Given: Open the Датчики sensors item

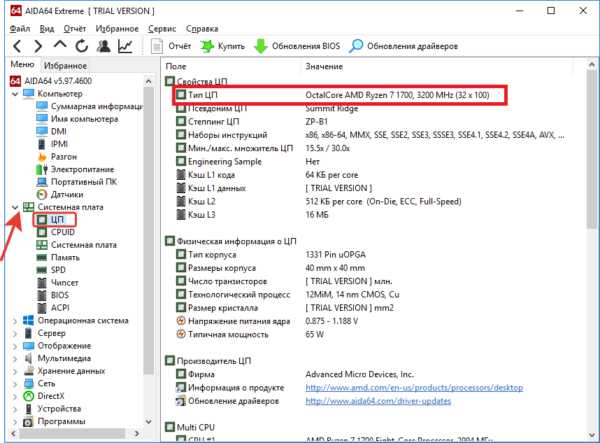Looking at the screenshot, I should click(60, 195).
